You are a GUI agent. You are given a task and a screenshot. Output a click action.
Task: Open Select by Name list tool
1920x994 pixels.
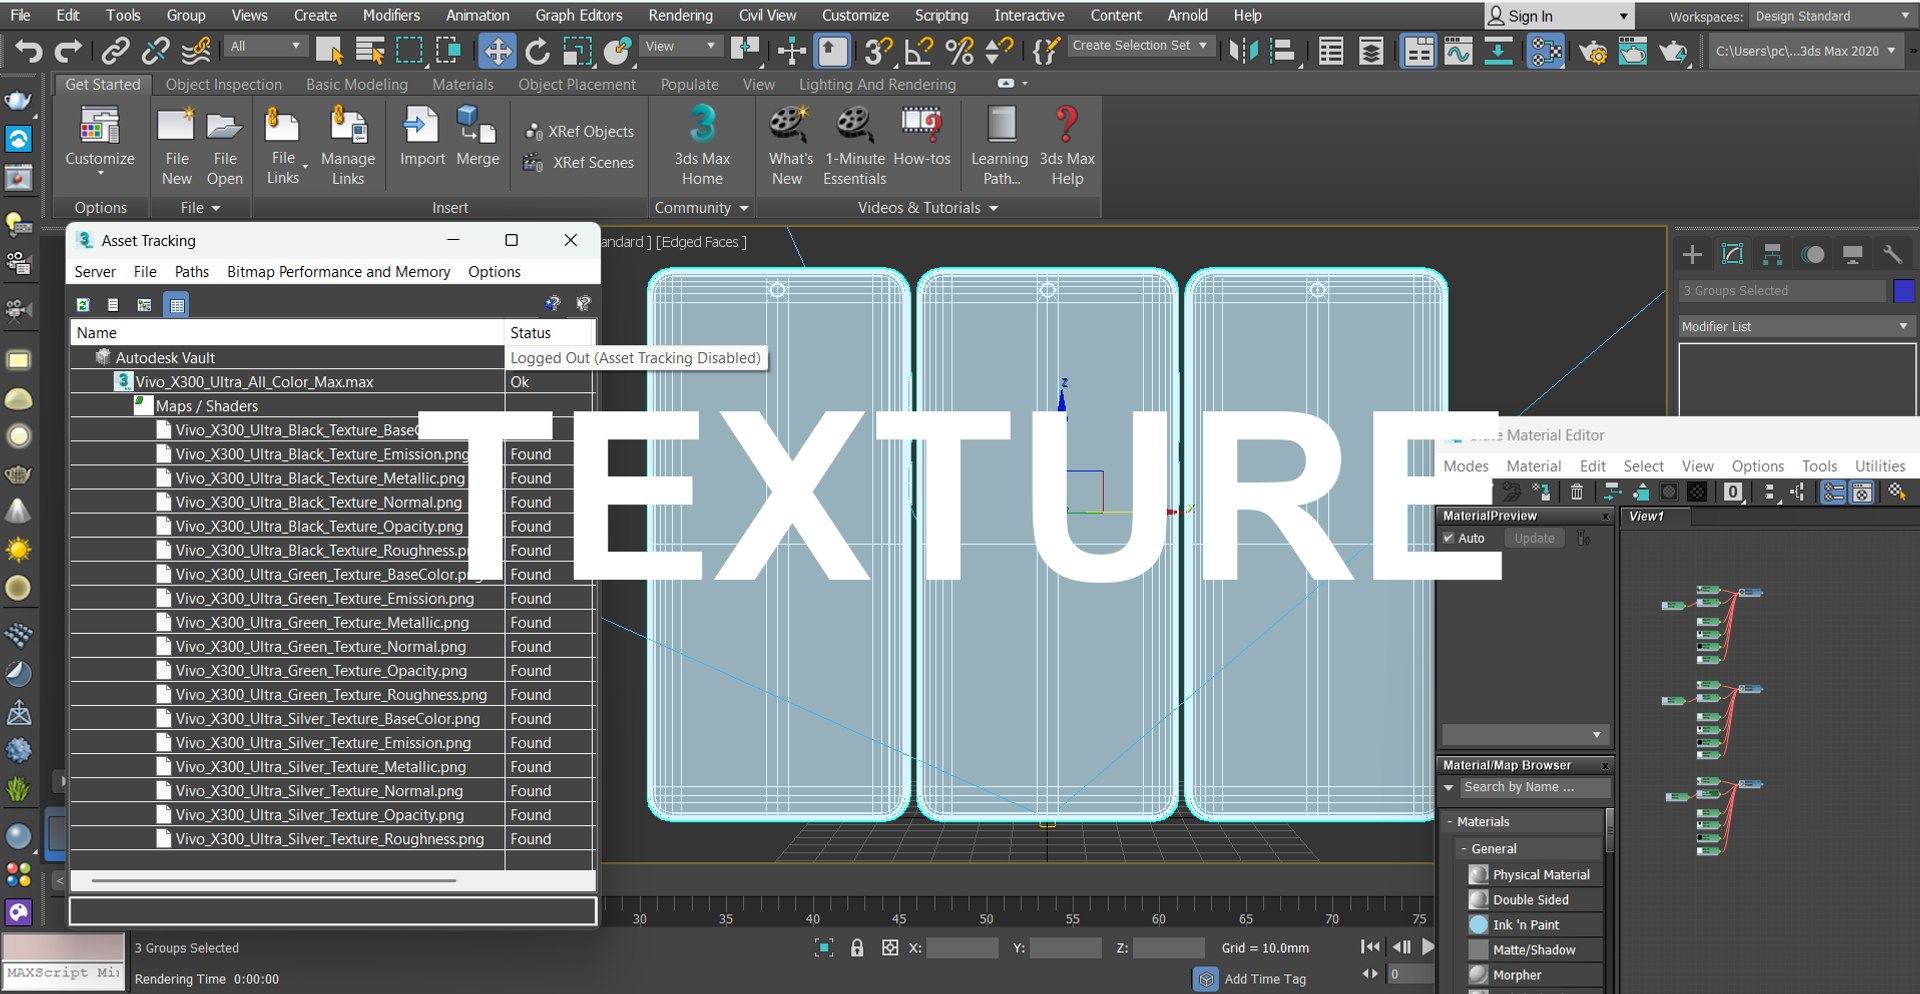click(x=369, y=50)
